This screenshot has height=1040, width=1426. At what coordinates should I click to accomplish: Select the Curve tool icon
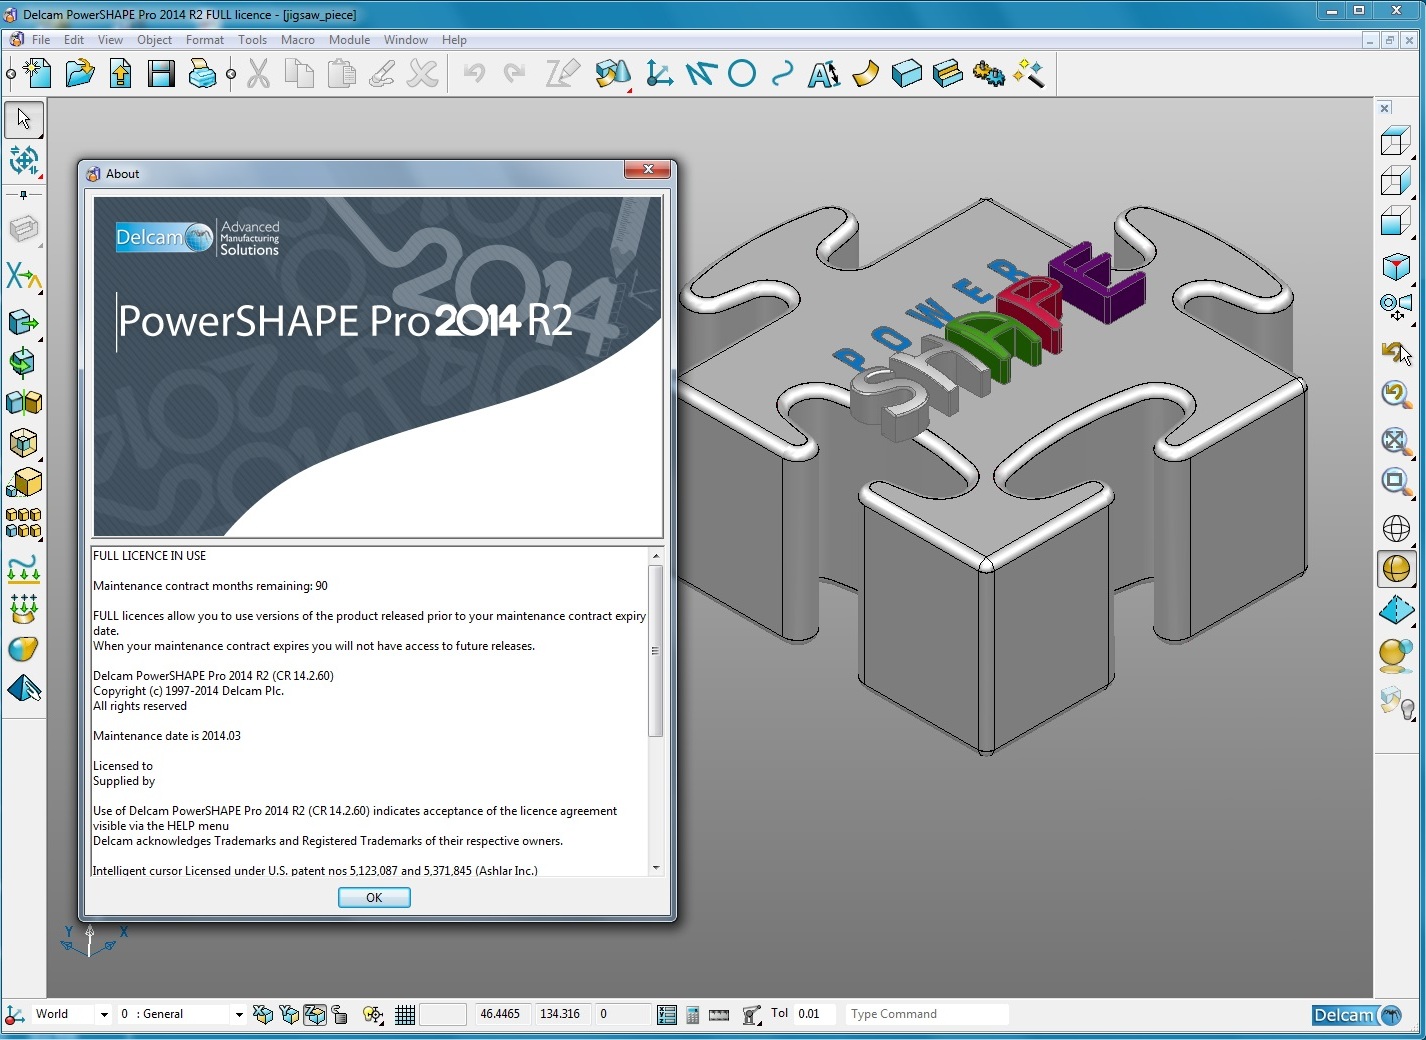(783, 73)
